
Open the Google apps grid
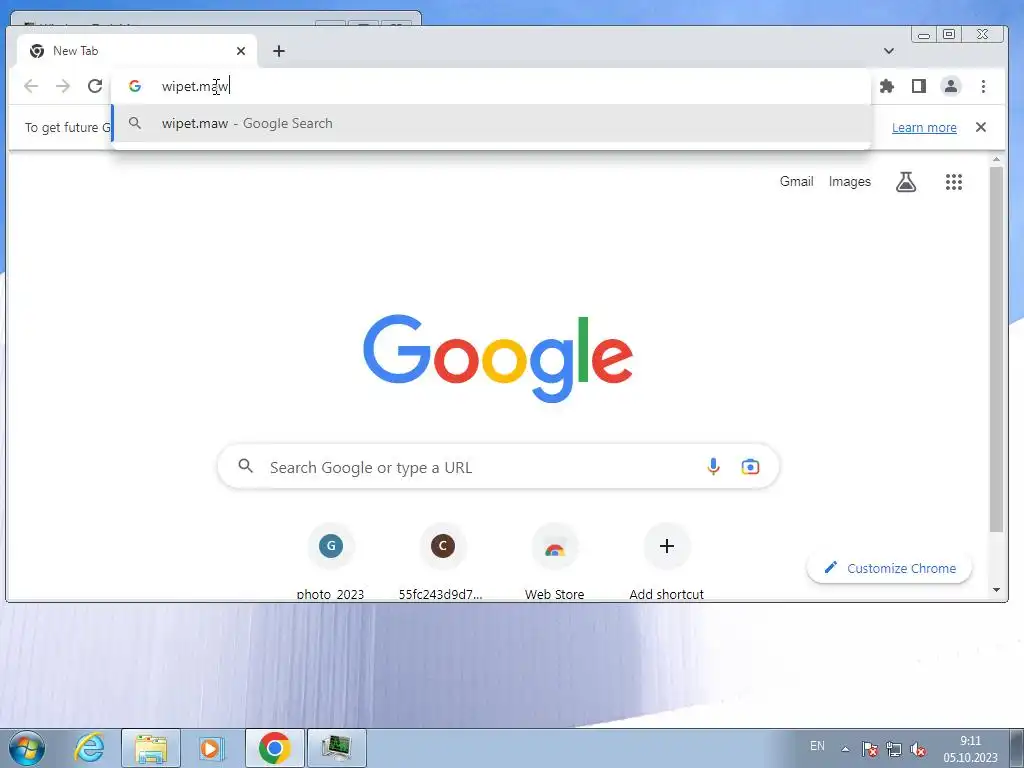(x=954, y=182)
